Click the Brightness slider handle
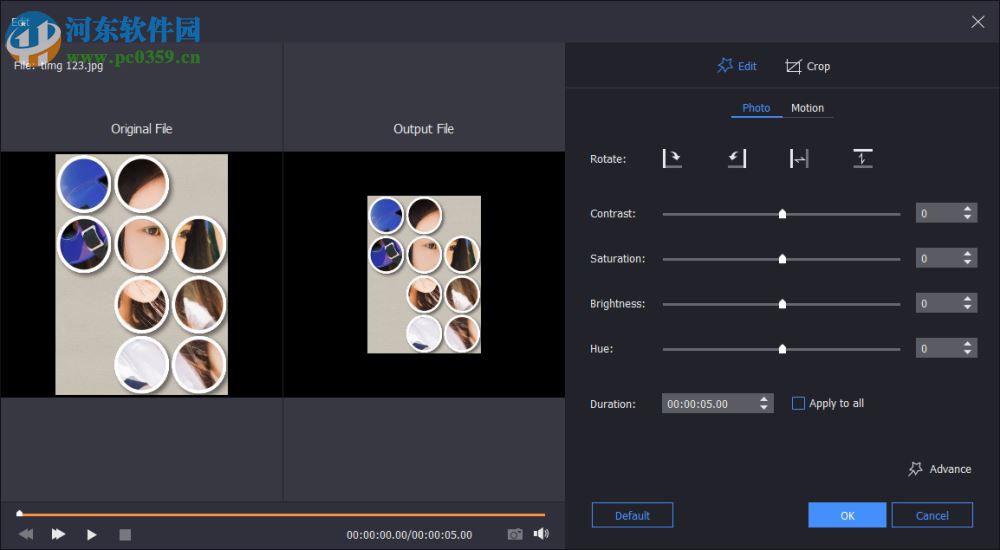The height and width of the screenshot is (550, 1000). pyautogui.click(x=783, y=304)
